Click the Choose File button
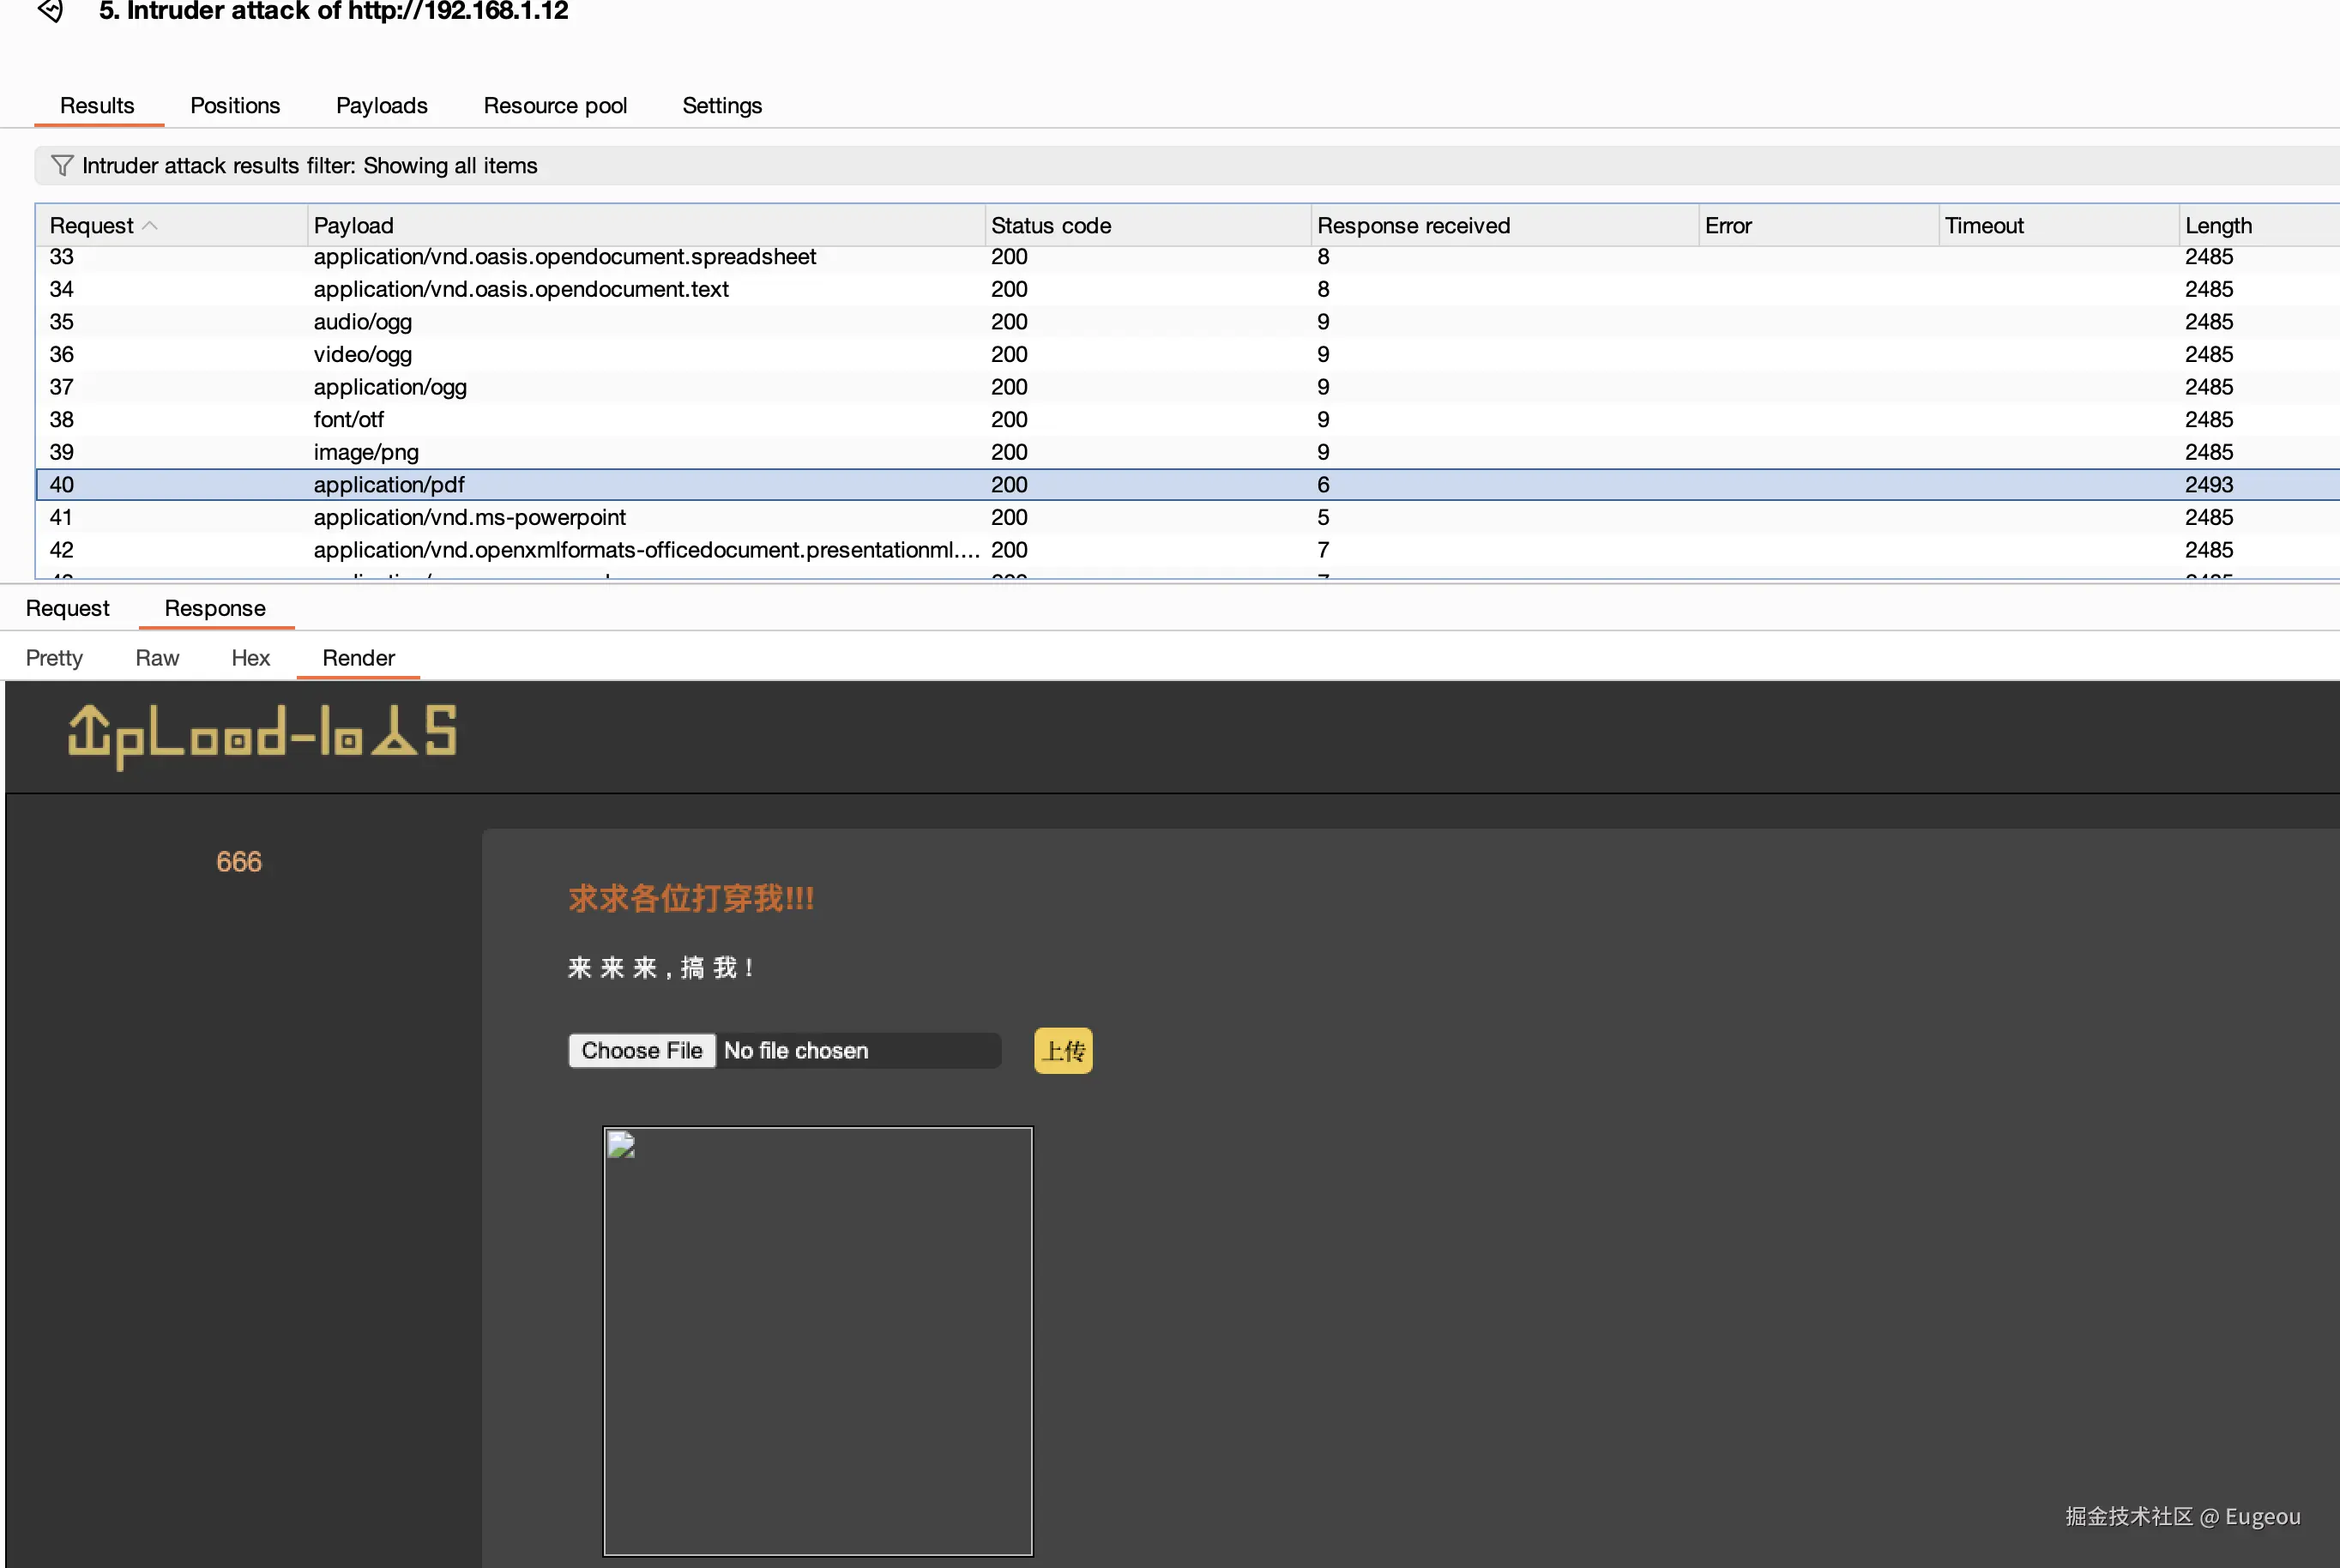 (642, 1050)
